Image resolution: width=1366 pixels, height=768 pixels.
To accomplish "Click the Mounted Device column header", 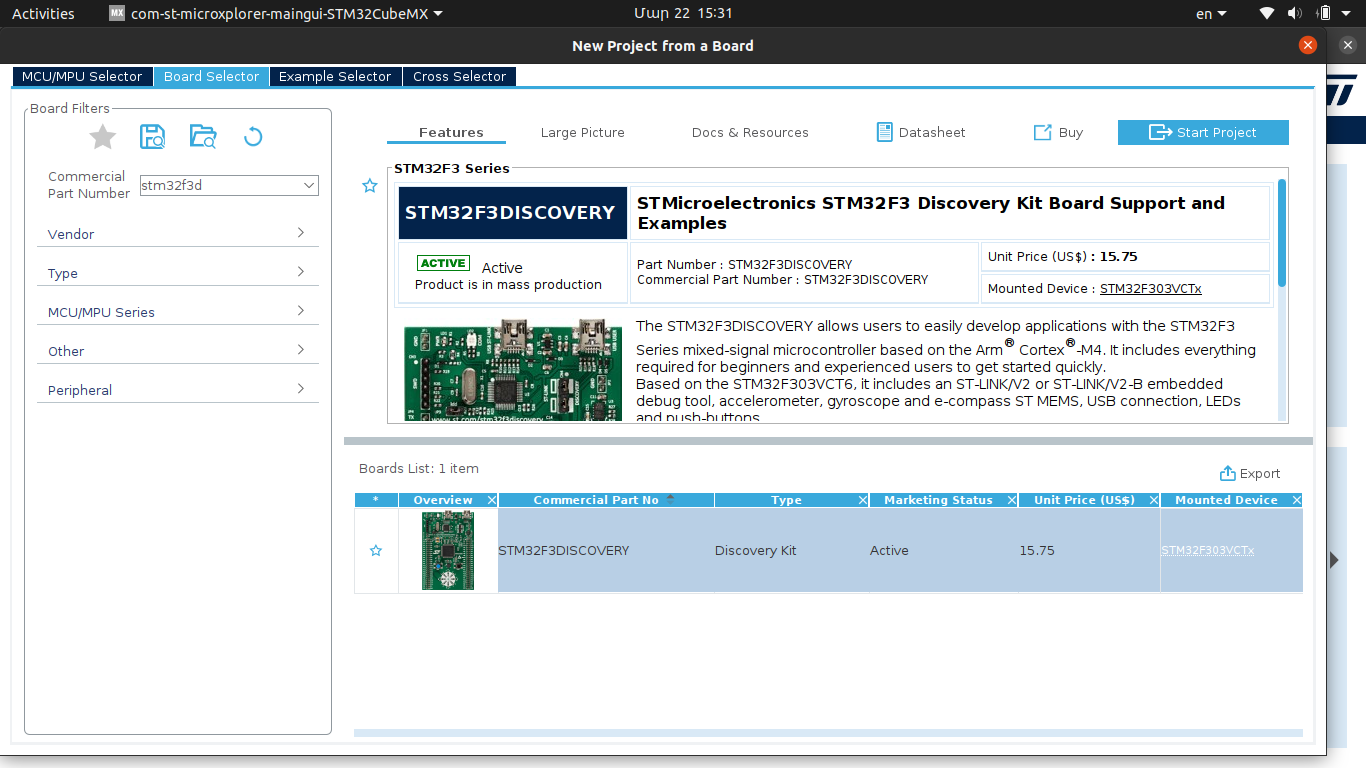I will pyautogui.click(x=1226, y=500).
